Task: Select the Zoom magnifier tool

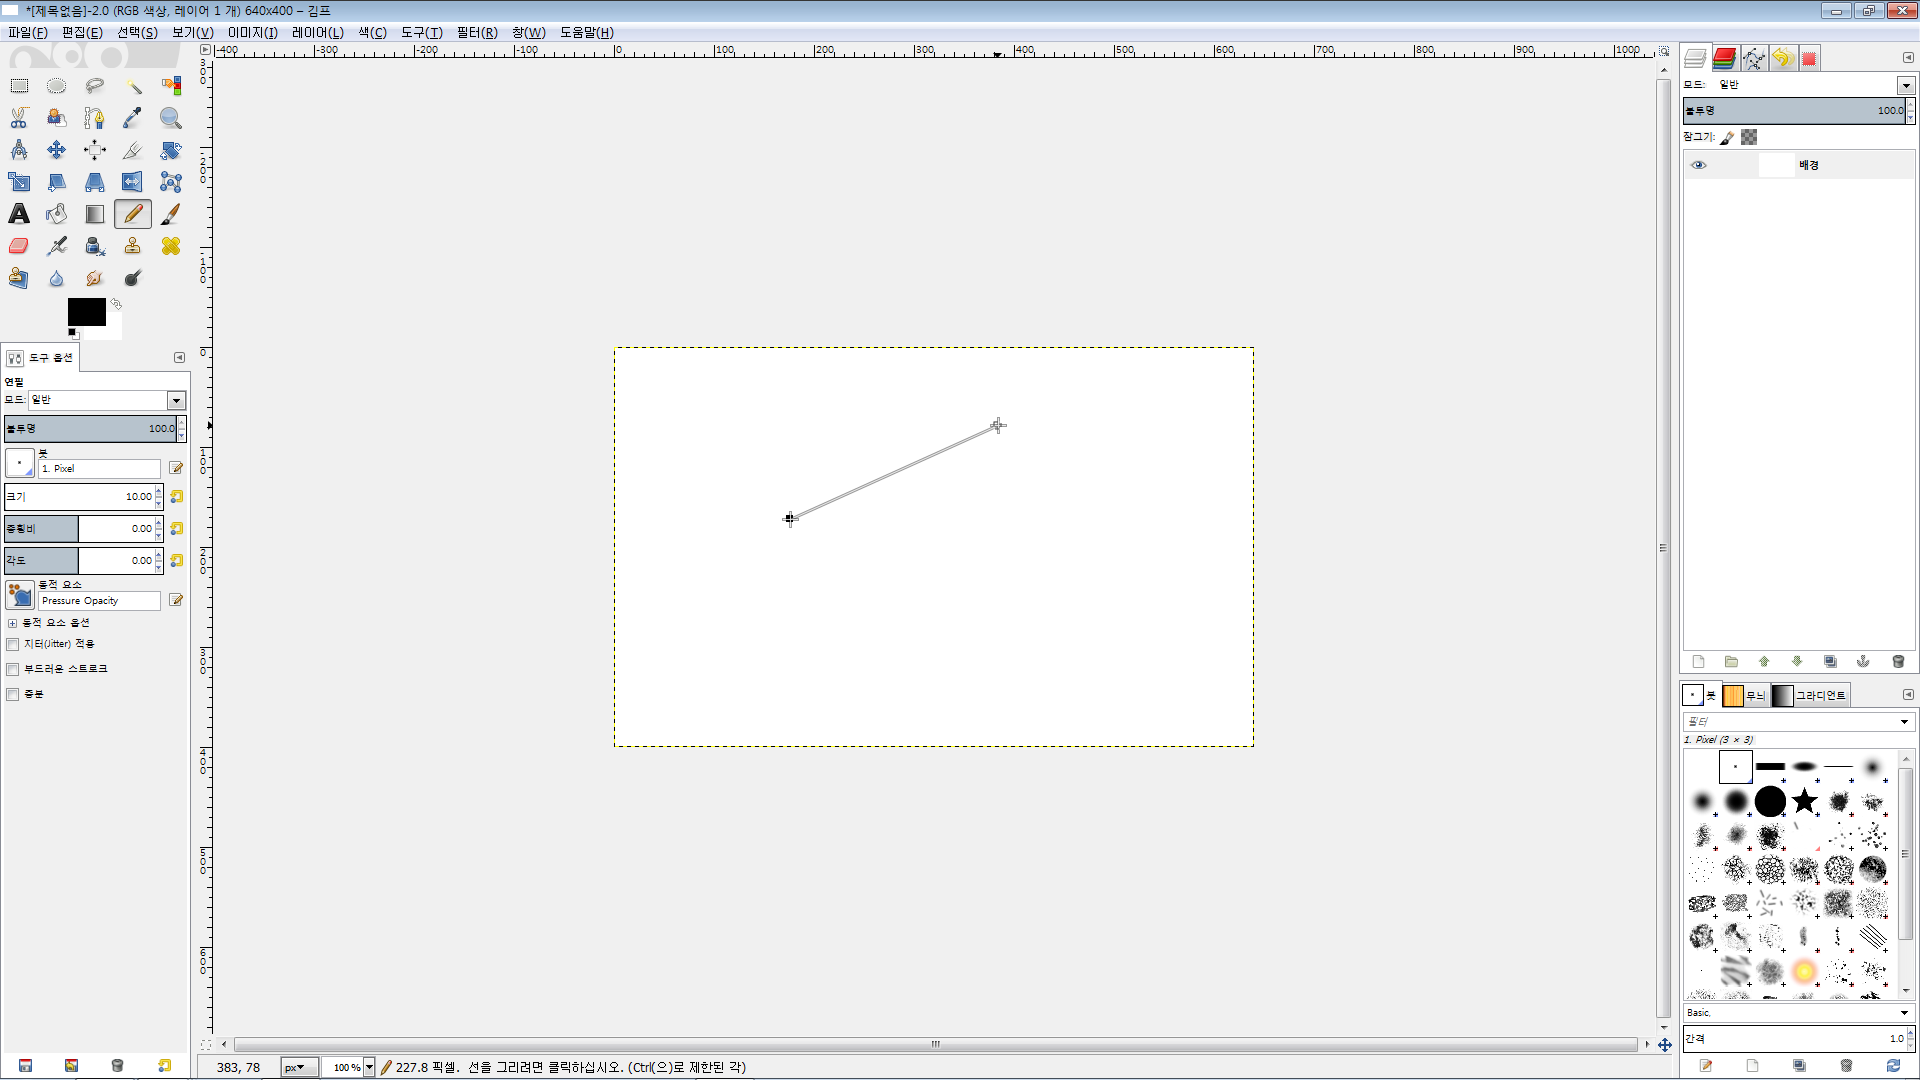Action: (171, 118)
